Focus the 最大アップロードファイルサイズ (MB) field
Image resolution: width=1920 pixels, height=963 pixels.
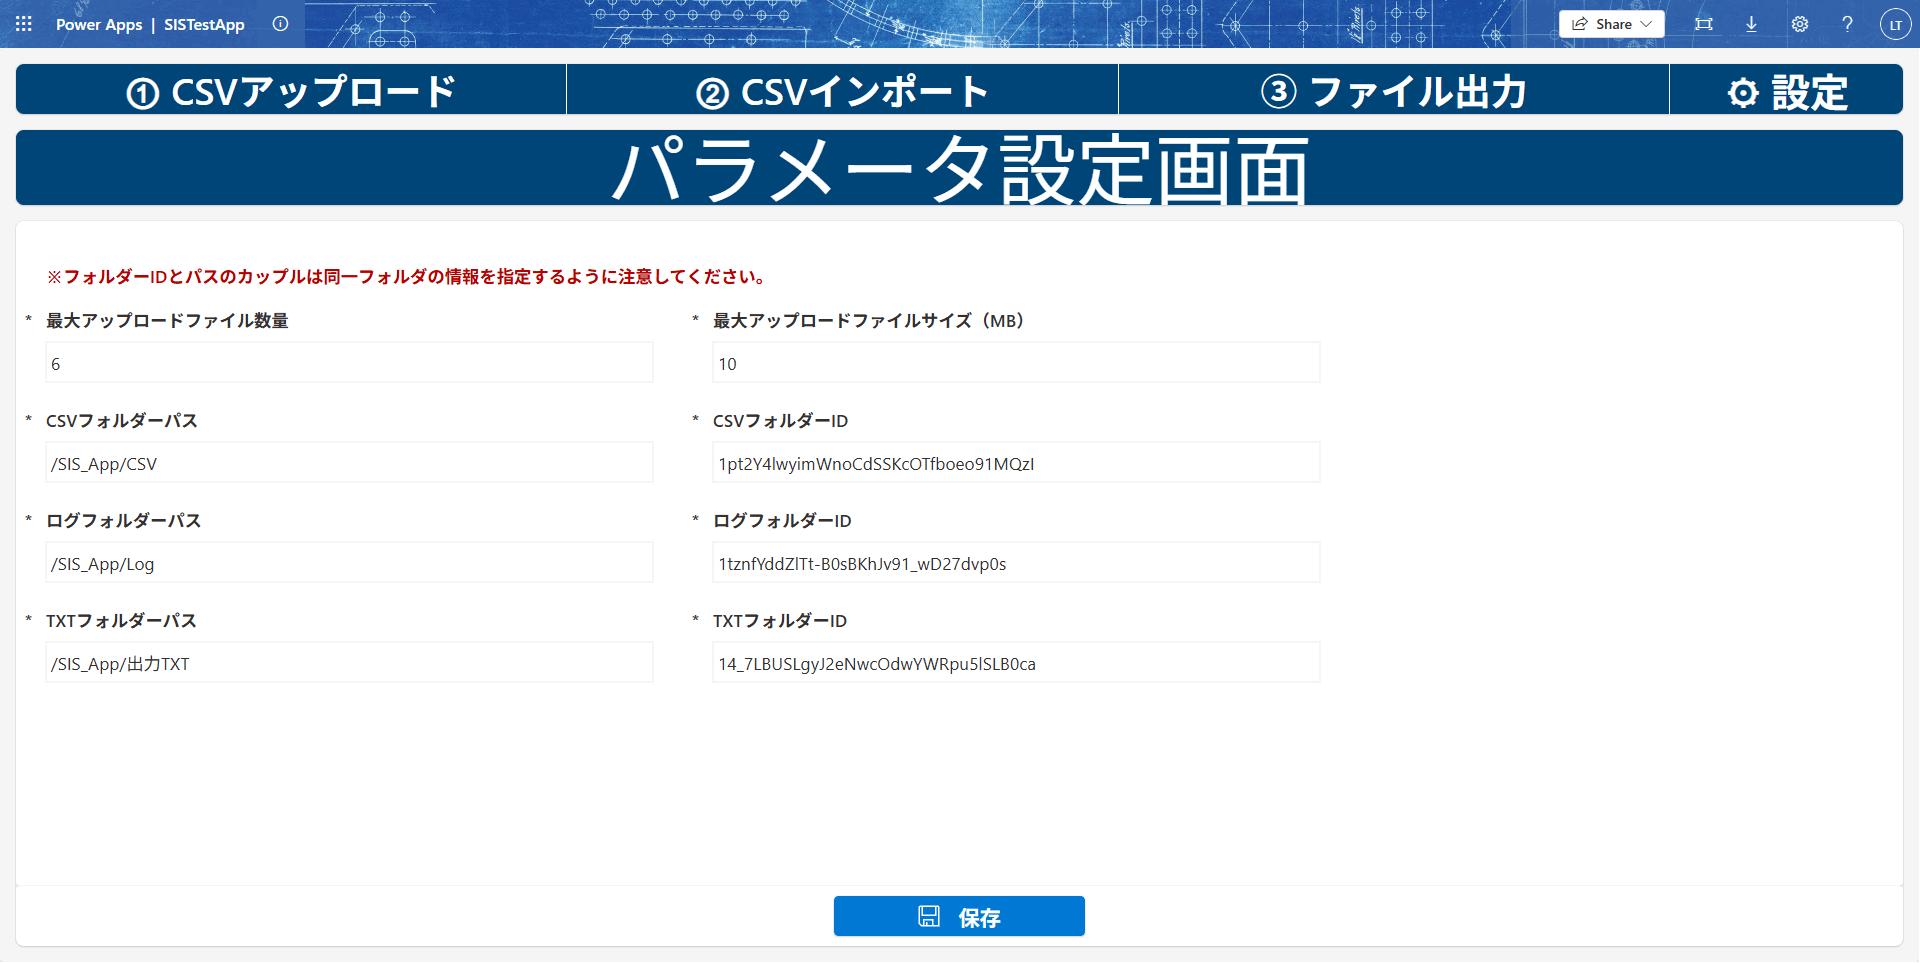pyautogui.click(x=1016, y=363)
